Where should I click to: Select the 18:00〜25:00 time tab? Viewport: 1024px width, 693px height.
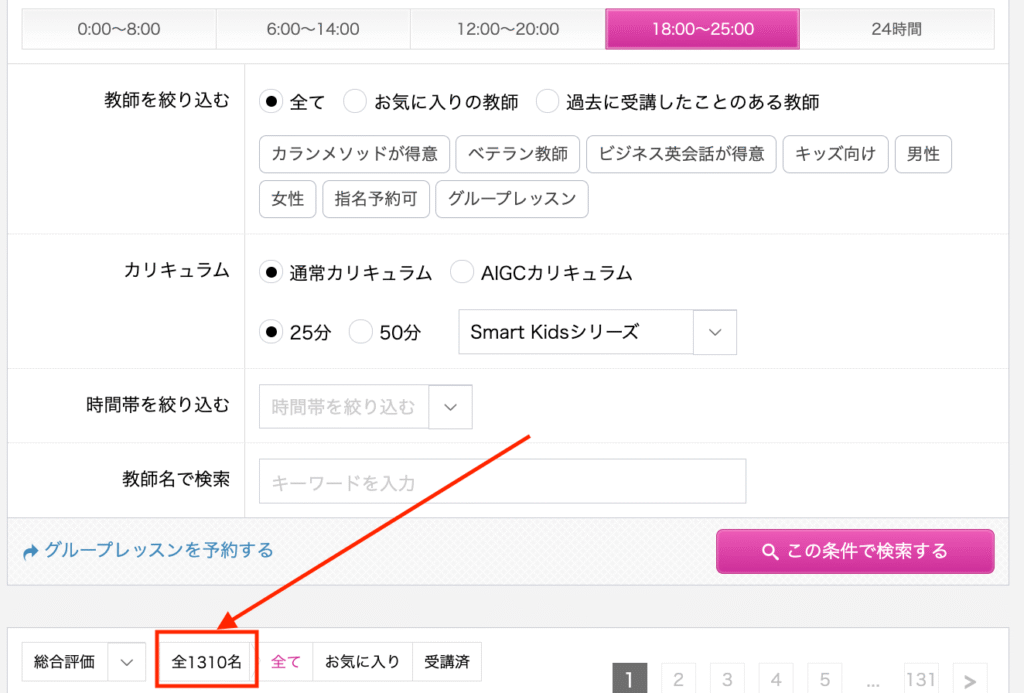click(702, 29)
